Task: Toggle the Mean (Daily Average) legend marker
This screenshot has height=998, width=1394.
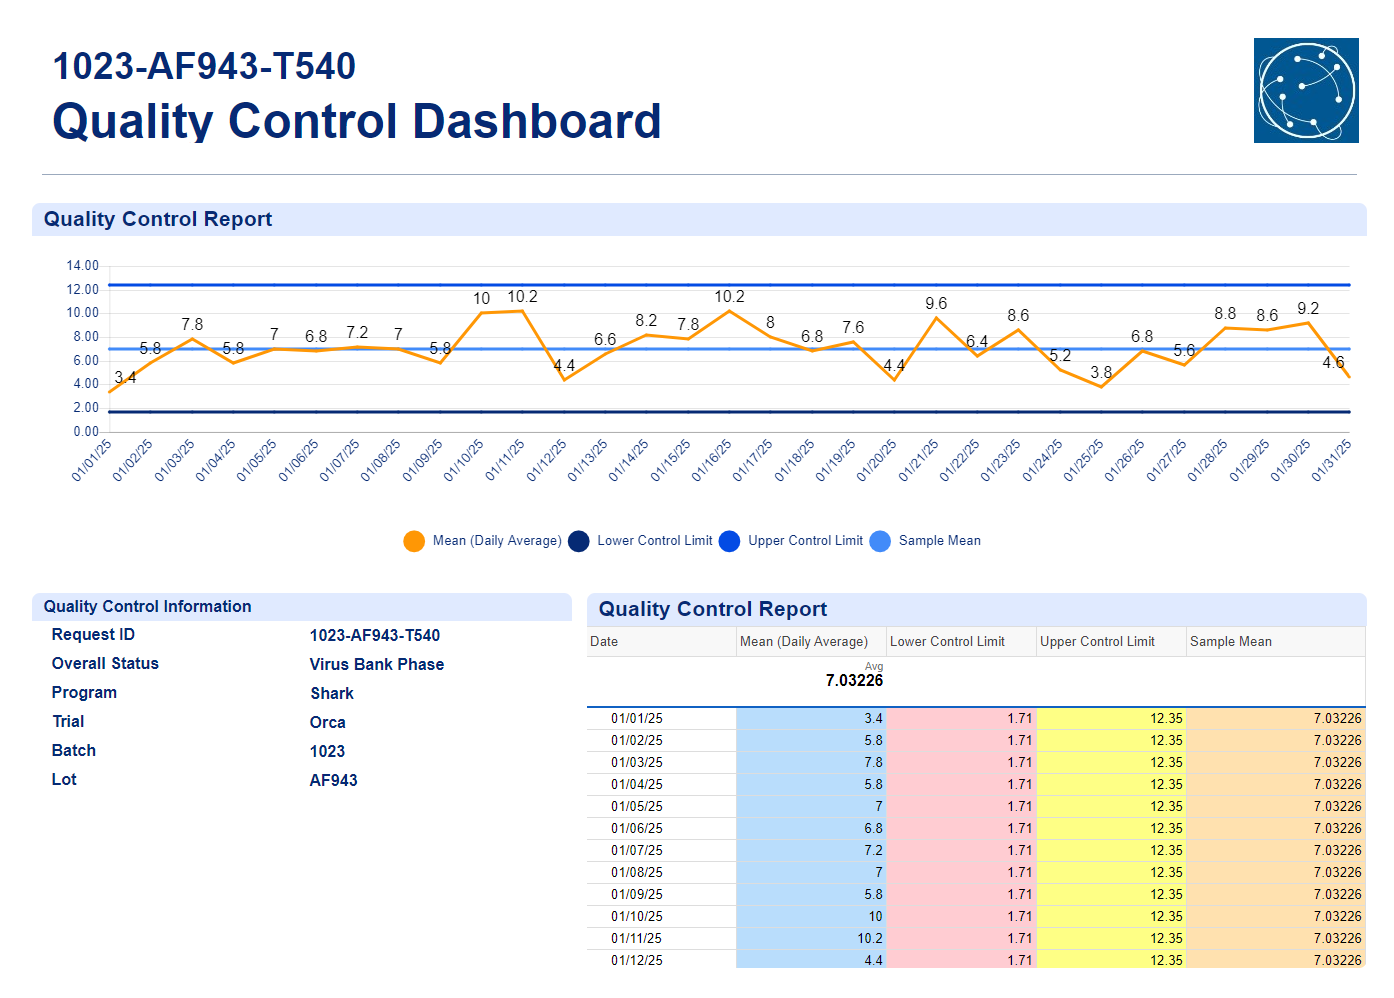Action: coord(414,541)
